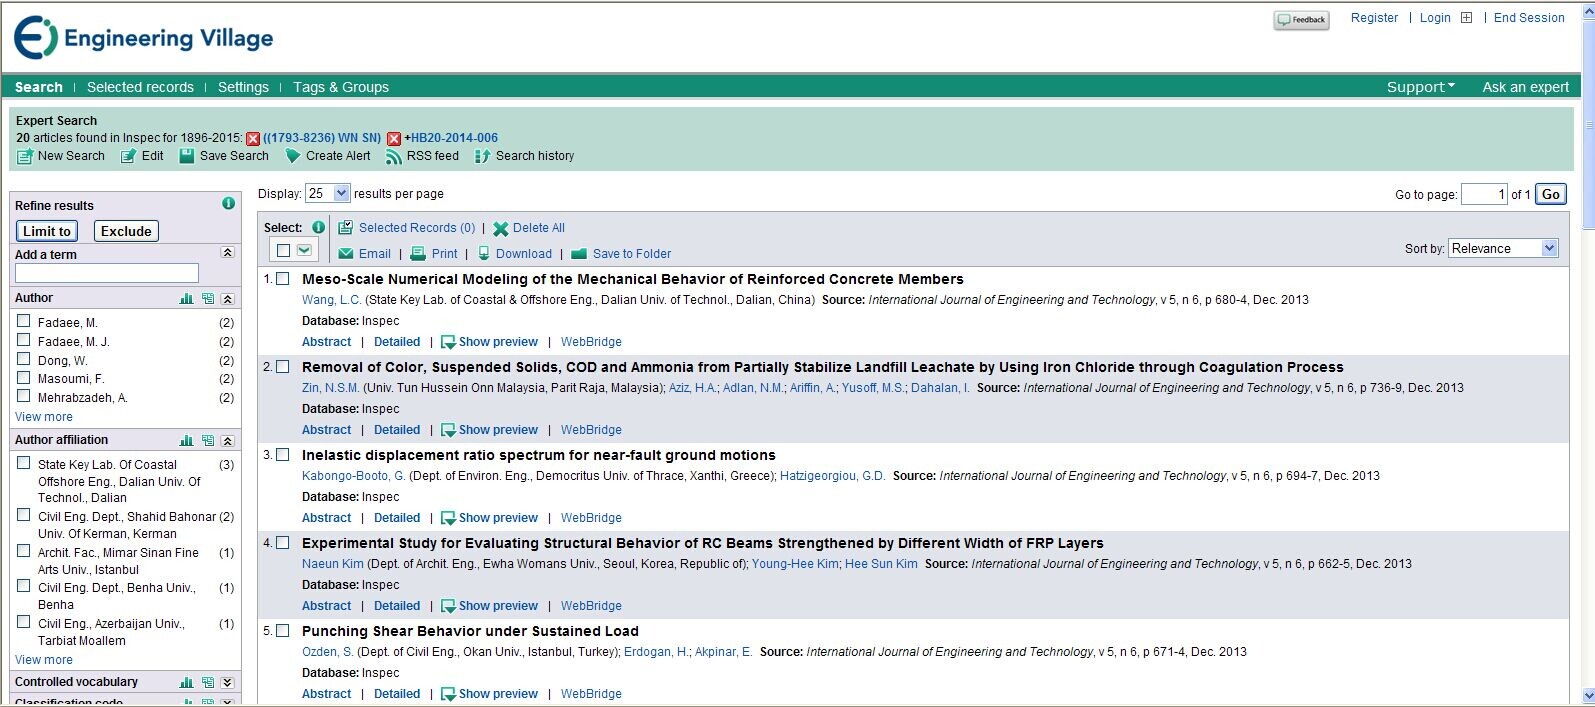
Task: Click the Go to page number field
Action: 1484,194
